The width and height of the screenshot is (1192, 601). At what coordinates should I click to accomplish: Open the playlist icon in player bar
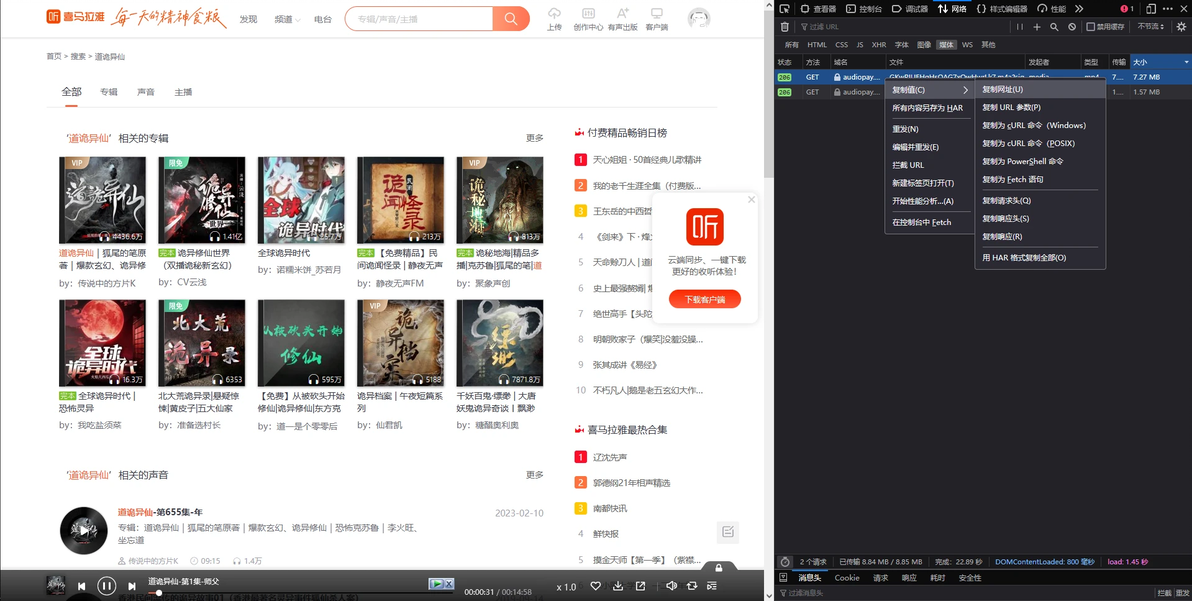pyautogui.click(x=712, y=586)
